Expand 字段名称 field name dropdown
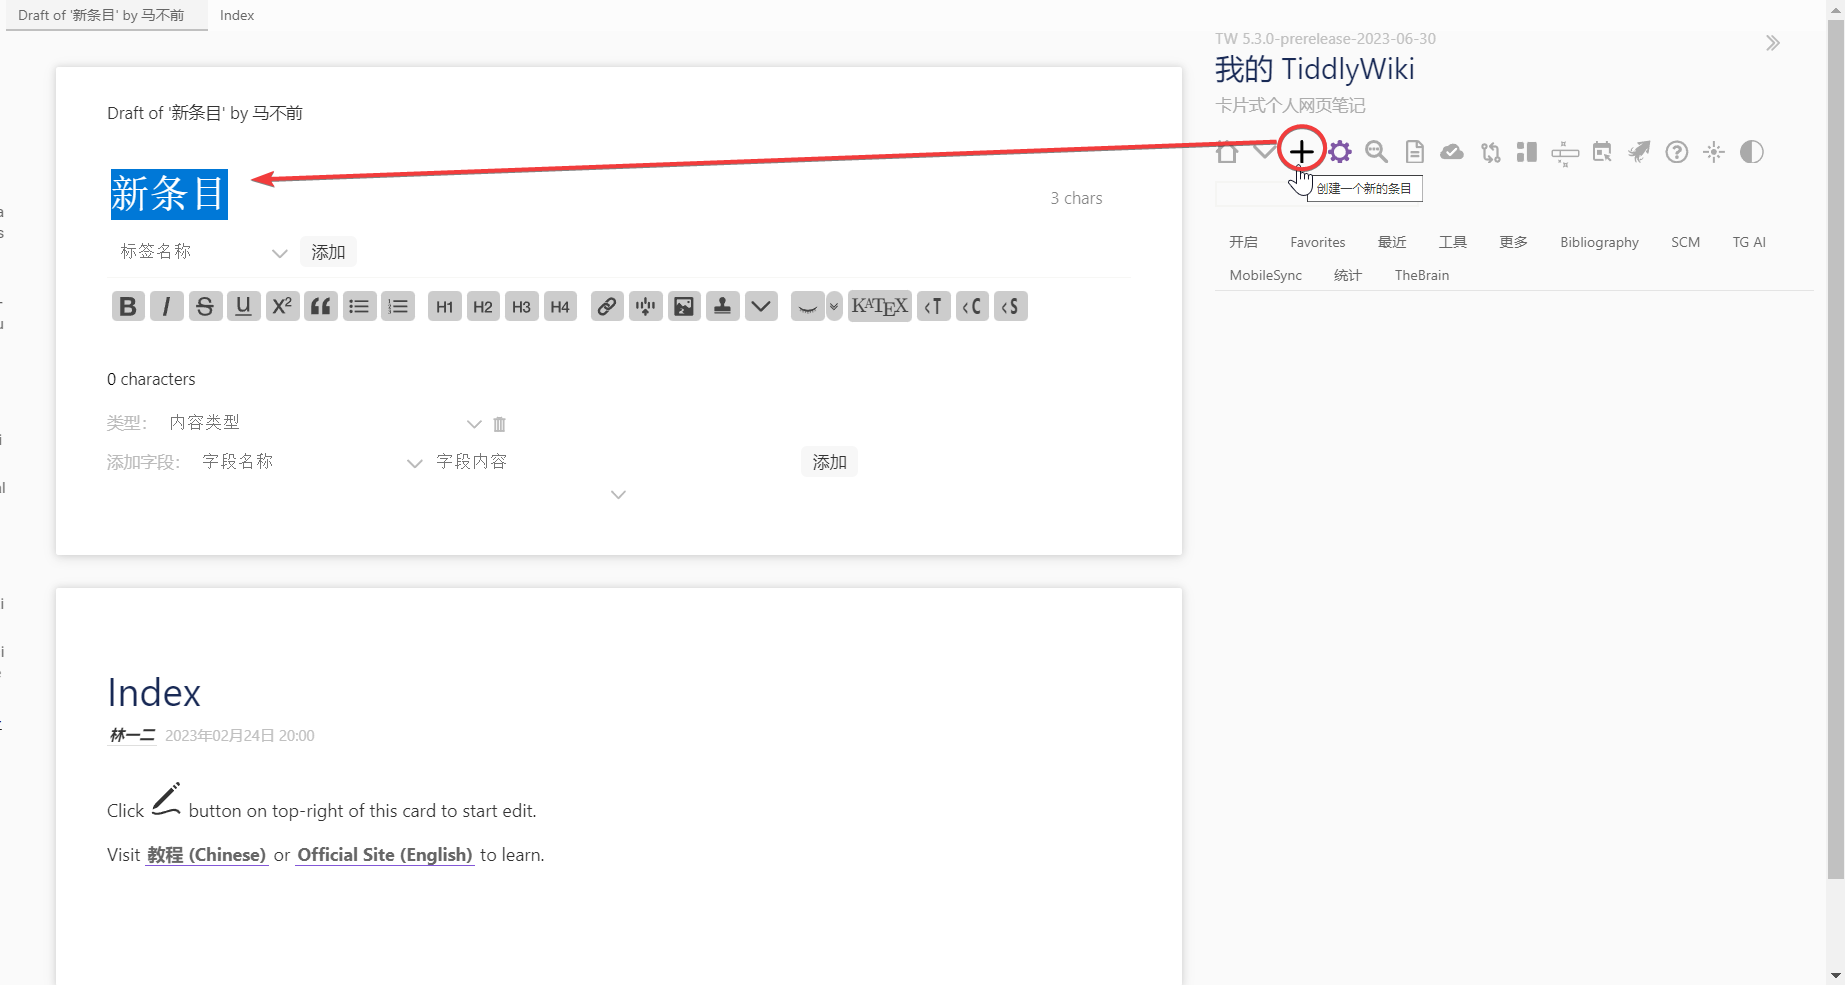1845x985 pixels. point(414,463)
